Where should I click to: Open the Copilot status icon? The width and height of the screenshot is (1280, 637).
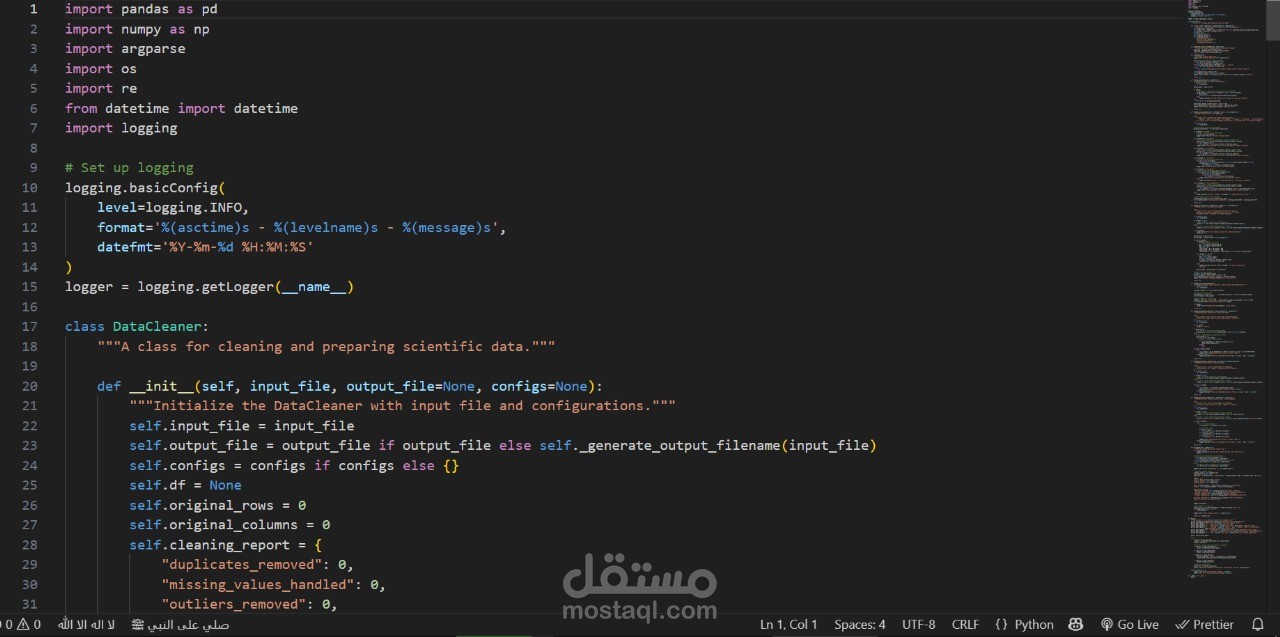(x=1076, y=624)
